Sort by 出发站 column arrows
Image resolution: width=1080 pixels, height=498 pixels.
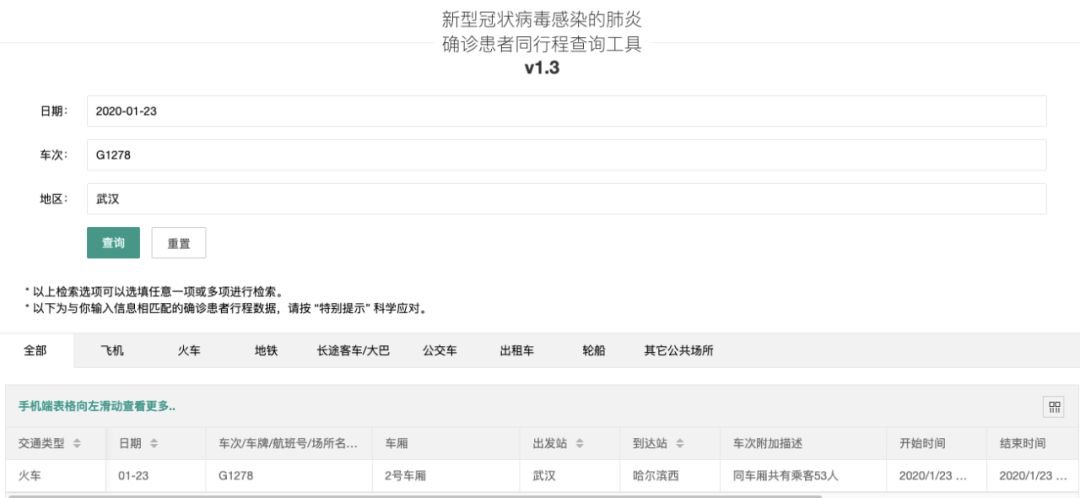pos(579,444)
